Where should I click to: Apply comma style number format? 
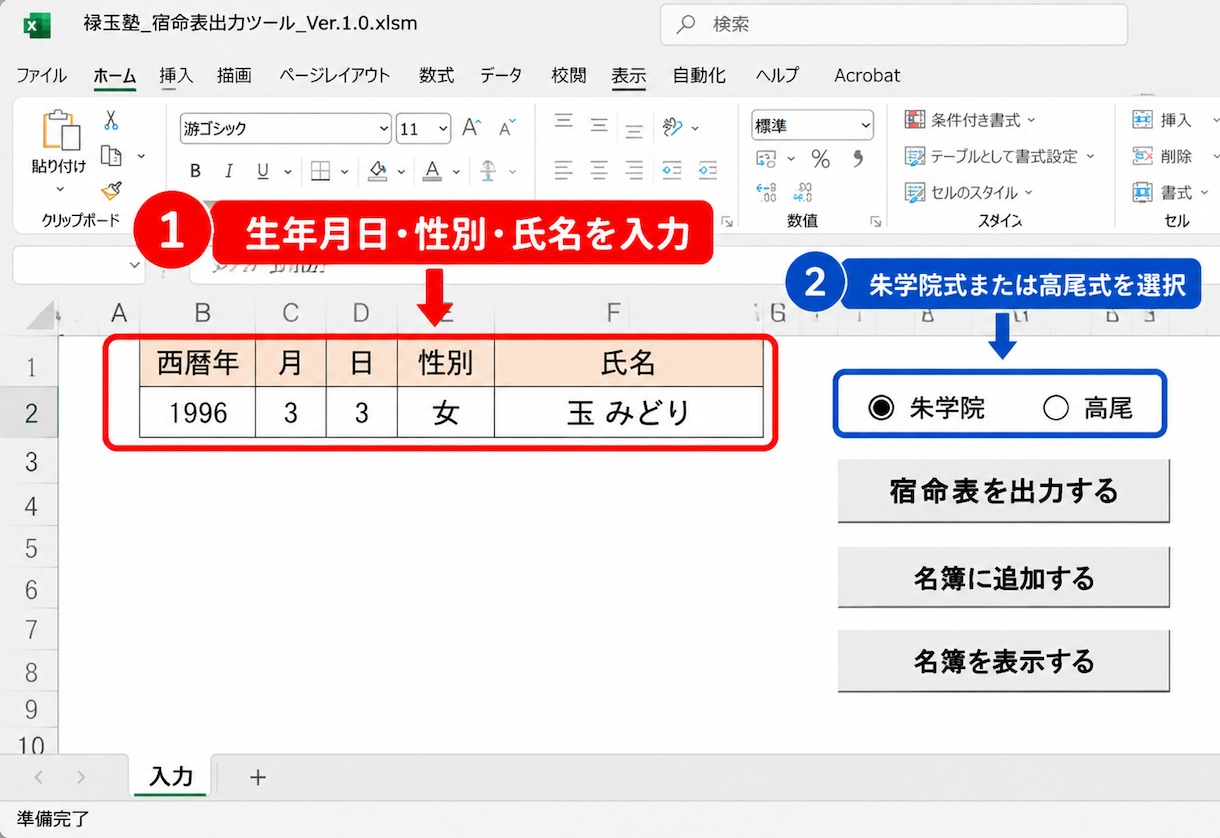[x=858, y=158]
